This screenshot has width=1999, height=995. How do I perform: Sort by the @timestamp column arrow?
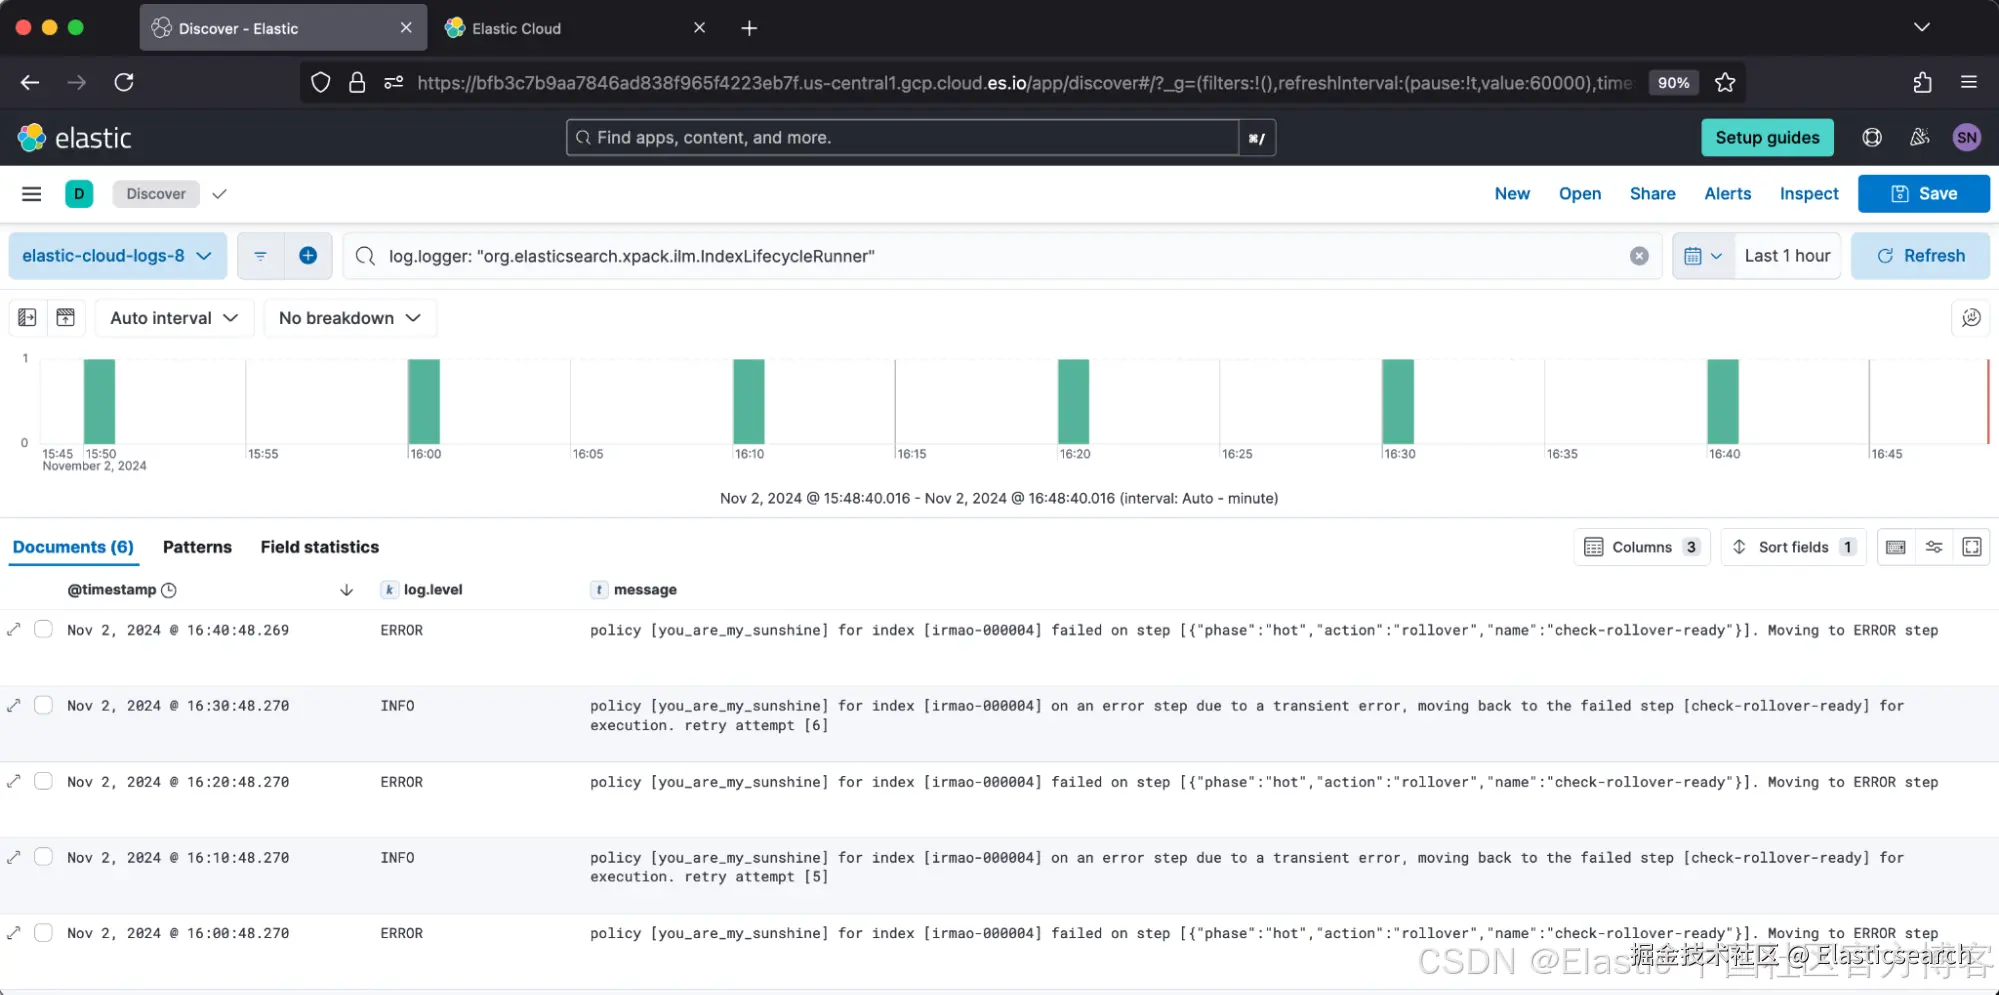pos(346,590)
